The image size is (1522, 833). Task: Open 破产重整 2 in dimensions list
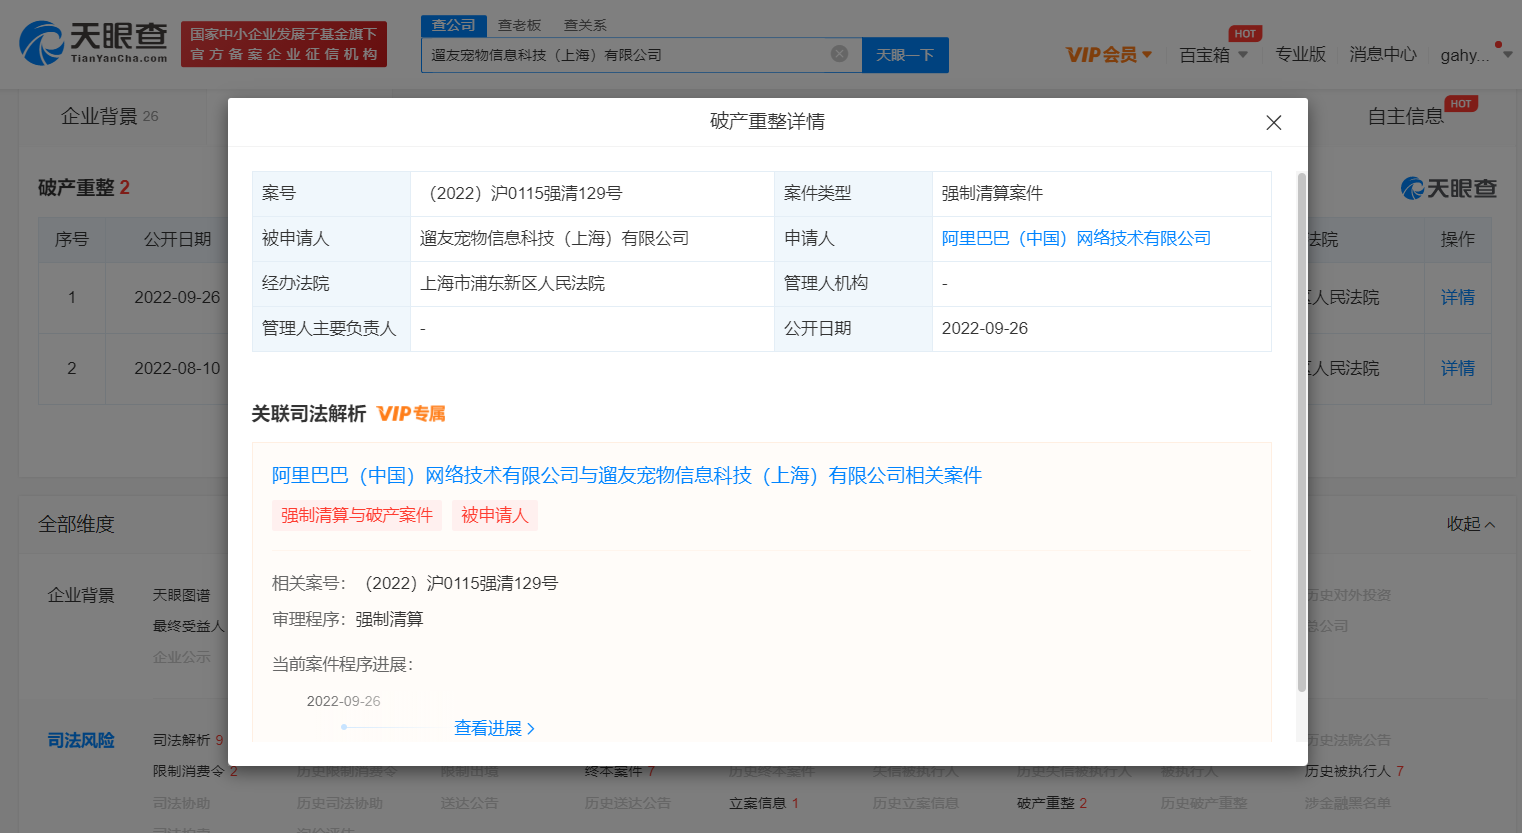[x=1052, y=803]
